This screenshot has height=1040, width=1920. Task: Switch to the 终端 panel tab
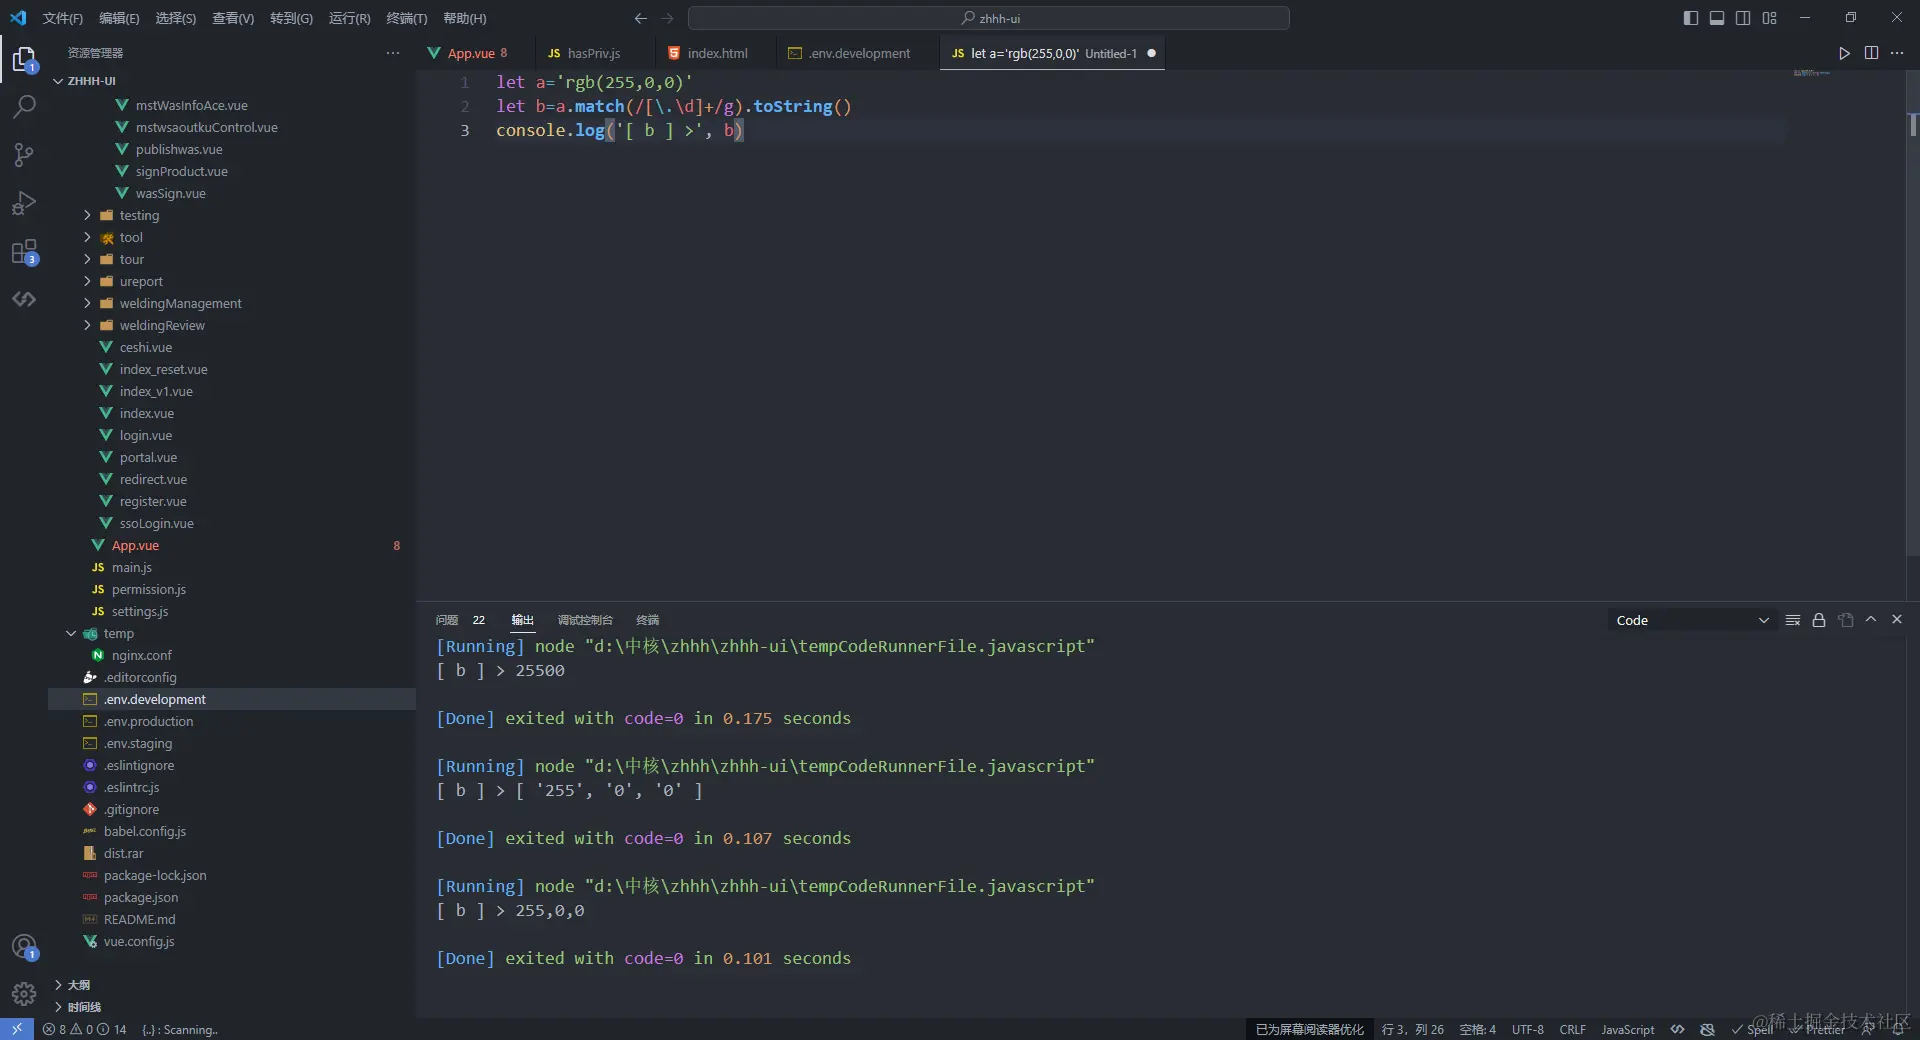pyautogui.click(x=648, y=620)
